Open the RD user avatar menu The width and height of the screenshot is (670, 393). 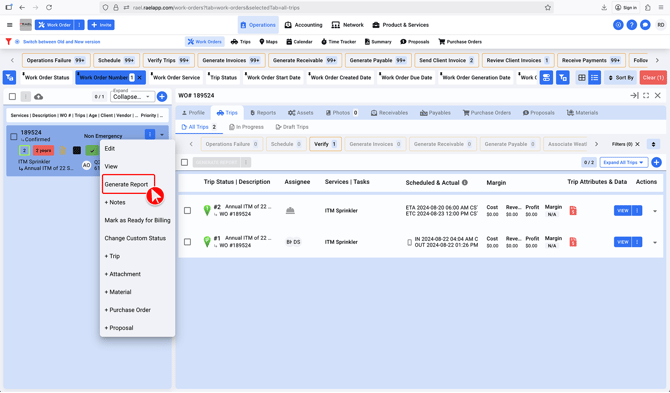[x=661, y=25]
